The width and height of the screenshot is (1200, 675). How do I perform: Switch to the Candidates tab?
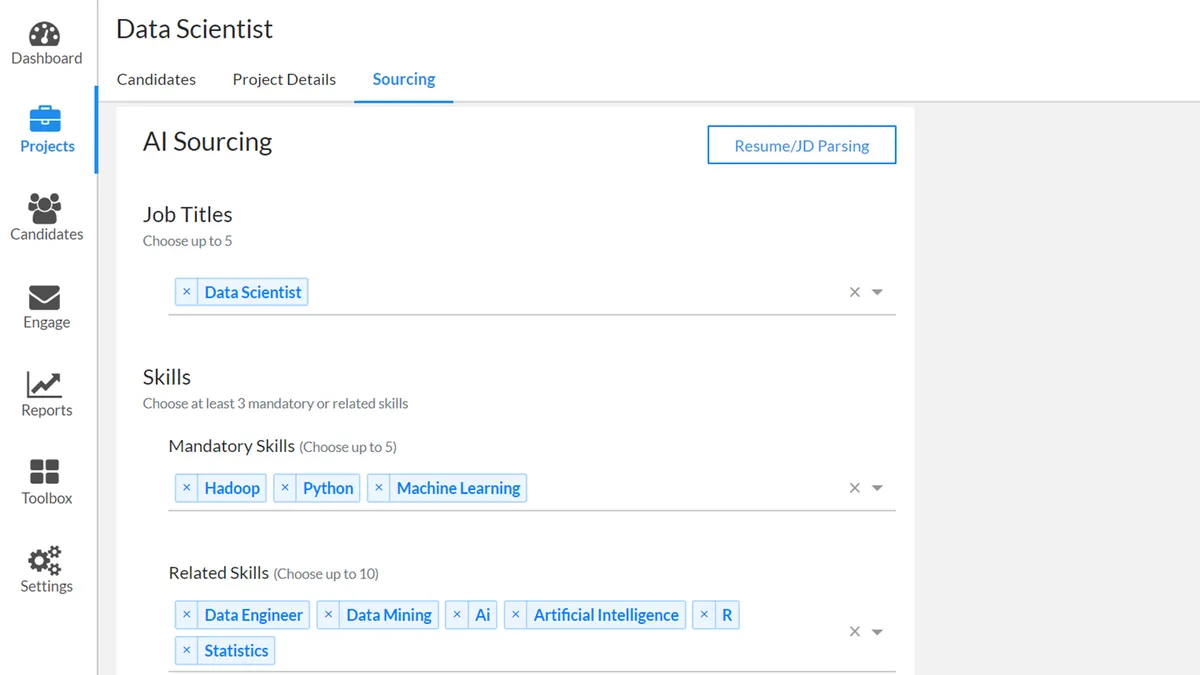(156, 79)
